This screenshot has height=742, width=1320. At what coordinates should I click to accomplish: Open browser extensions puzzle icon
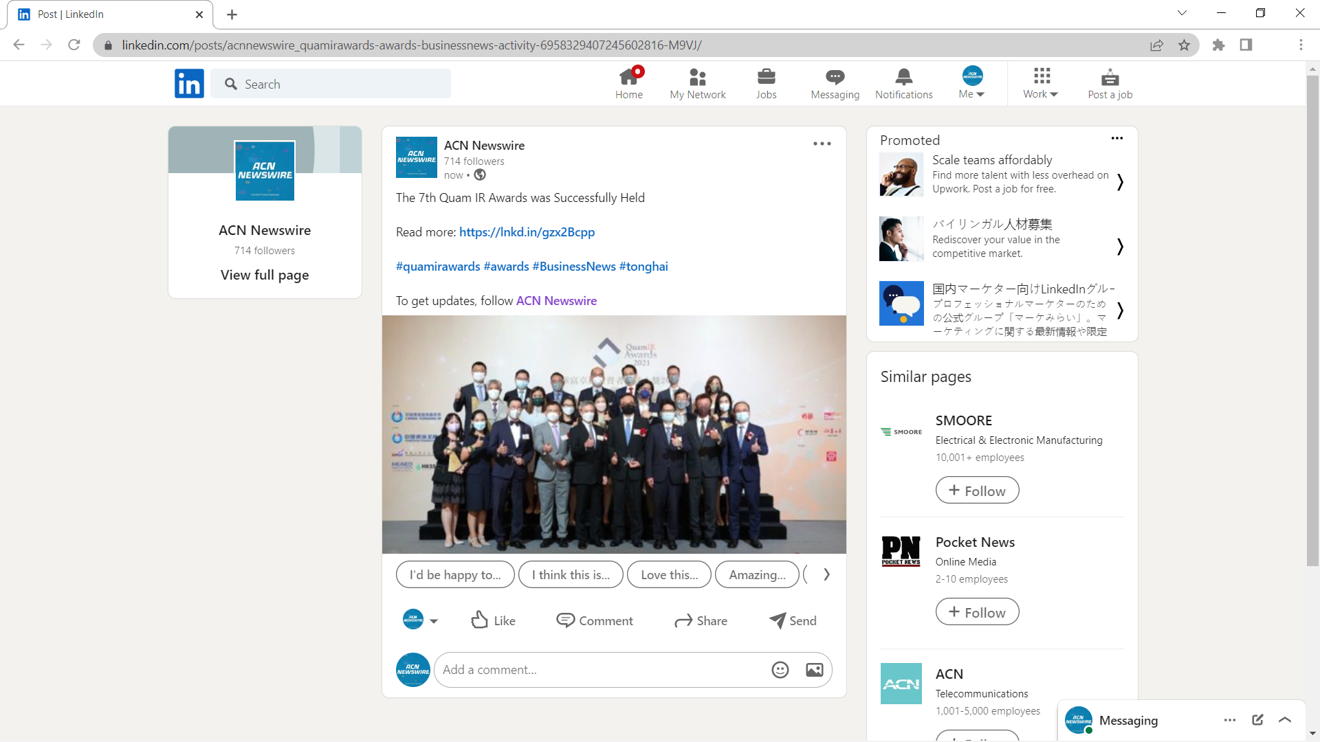1218,45
